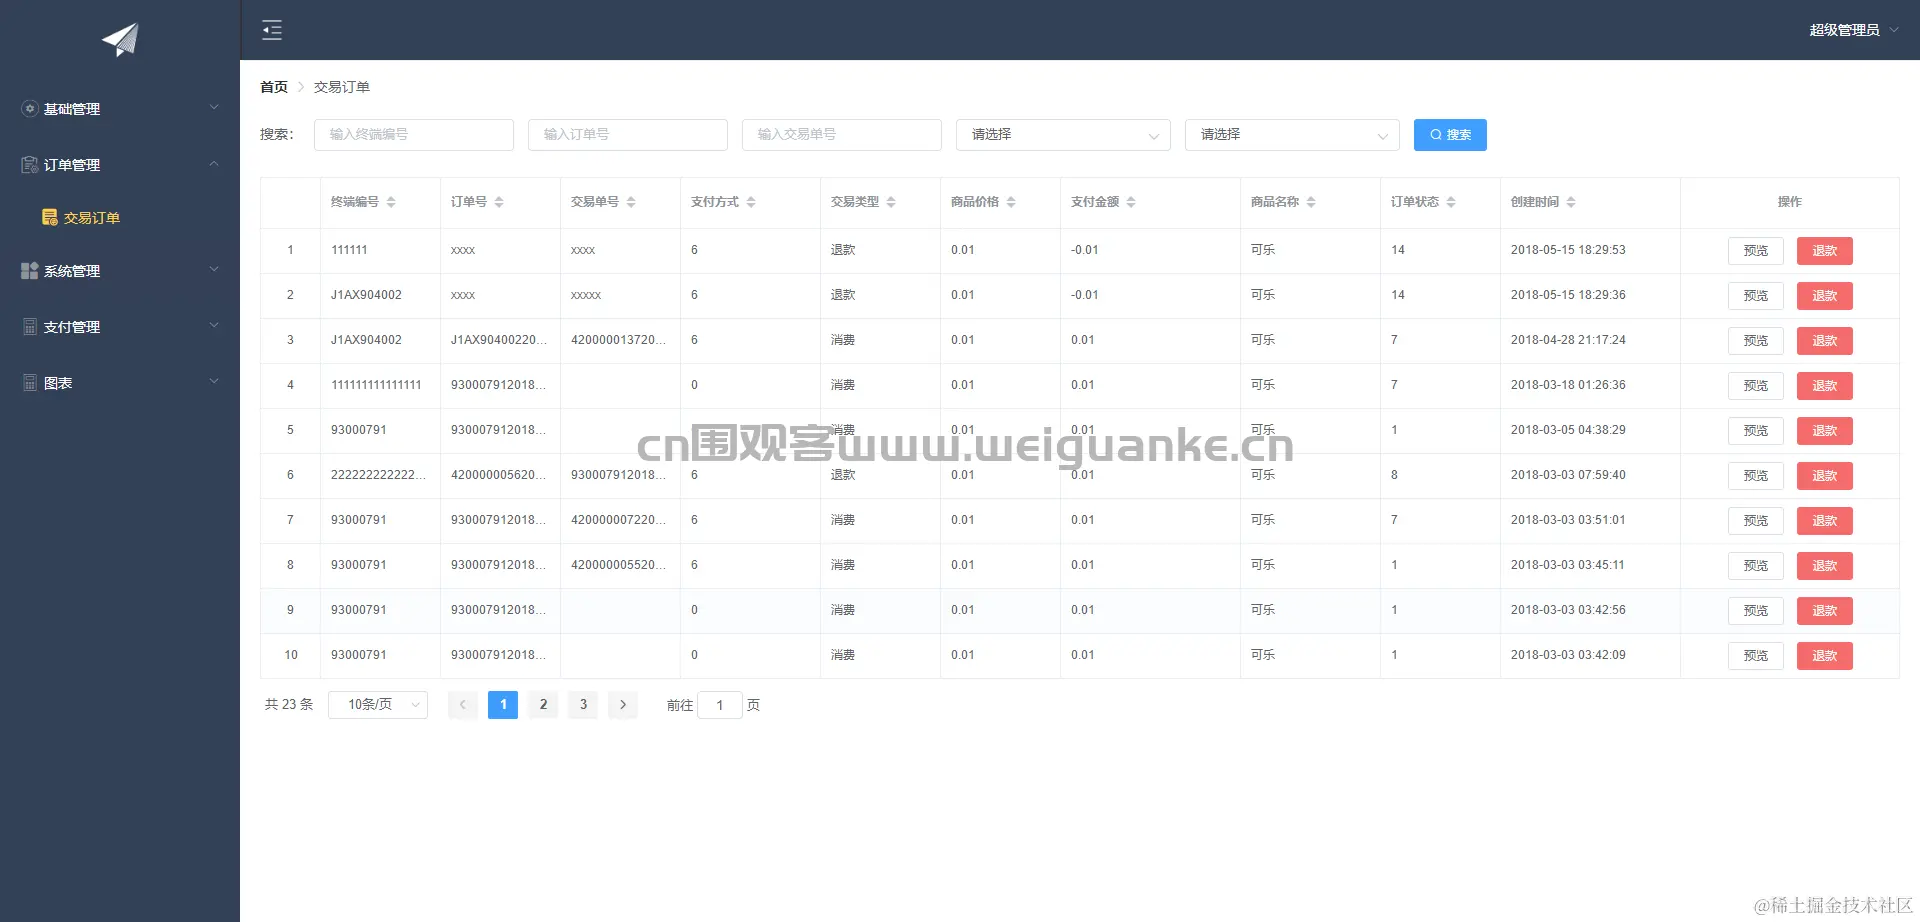Screen dimensions: 1920x922
Task: Click 交易订单 breadcrumb text
Action: click(x=342, y=87)
